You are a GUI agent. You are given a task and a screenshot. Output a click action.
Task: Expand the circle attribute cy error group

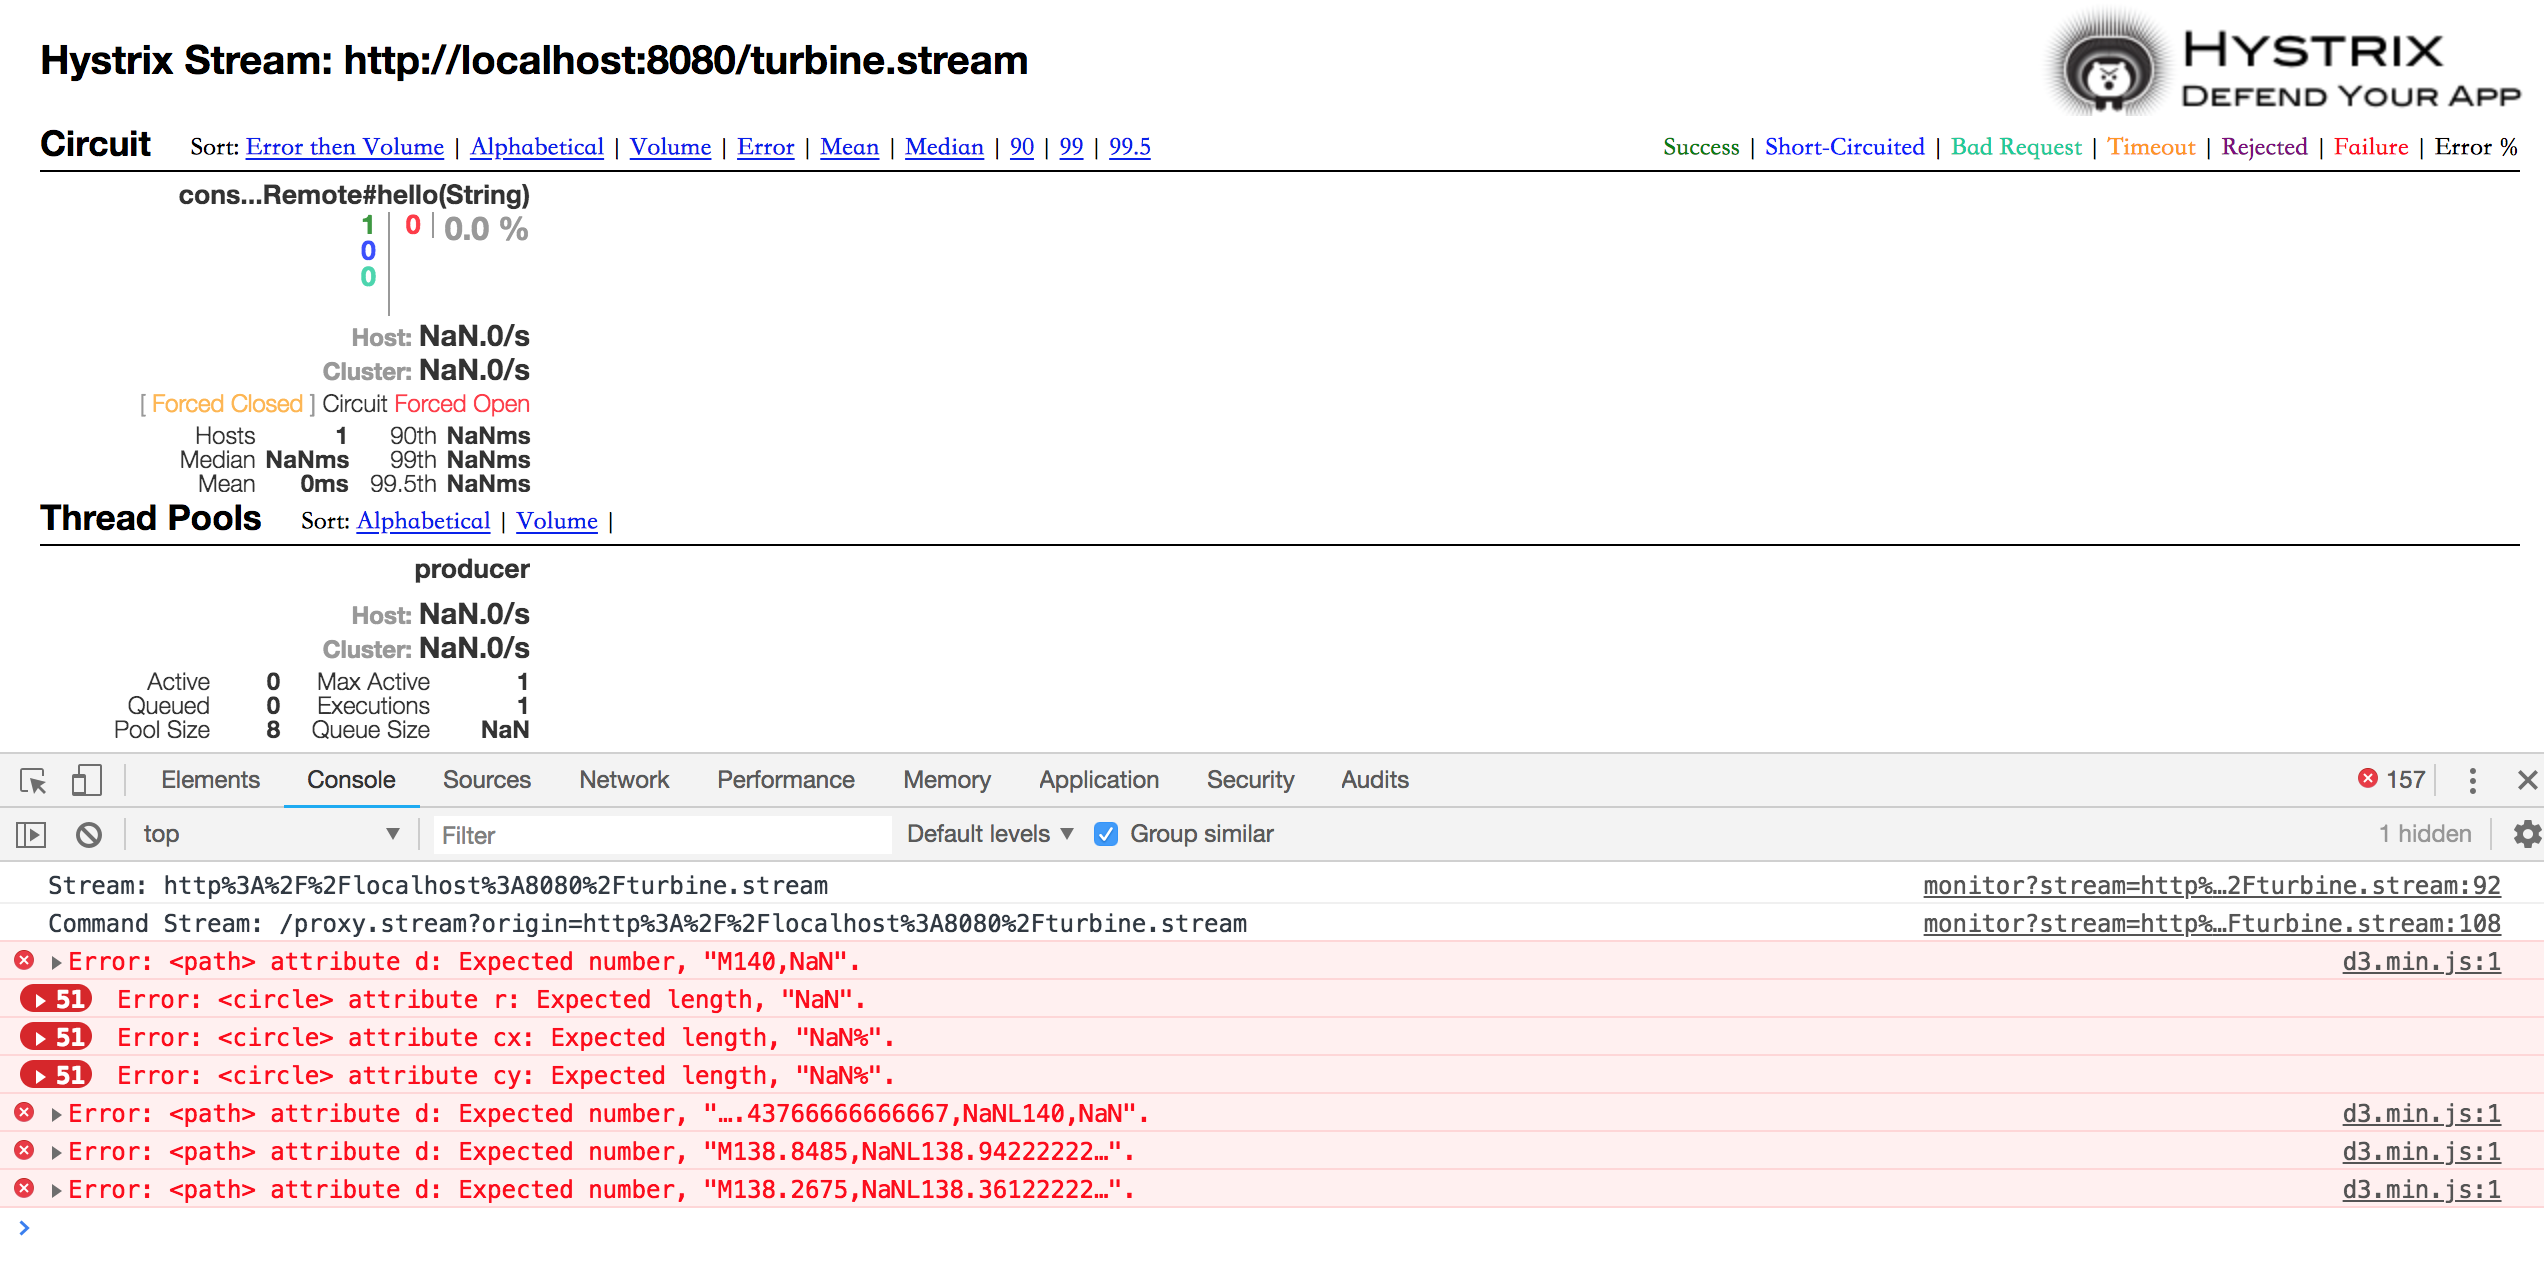[x=56, y=1075]
